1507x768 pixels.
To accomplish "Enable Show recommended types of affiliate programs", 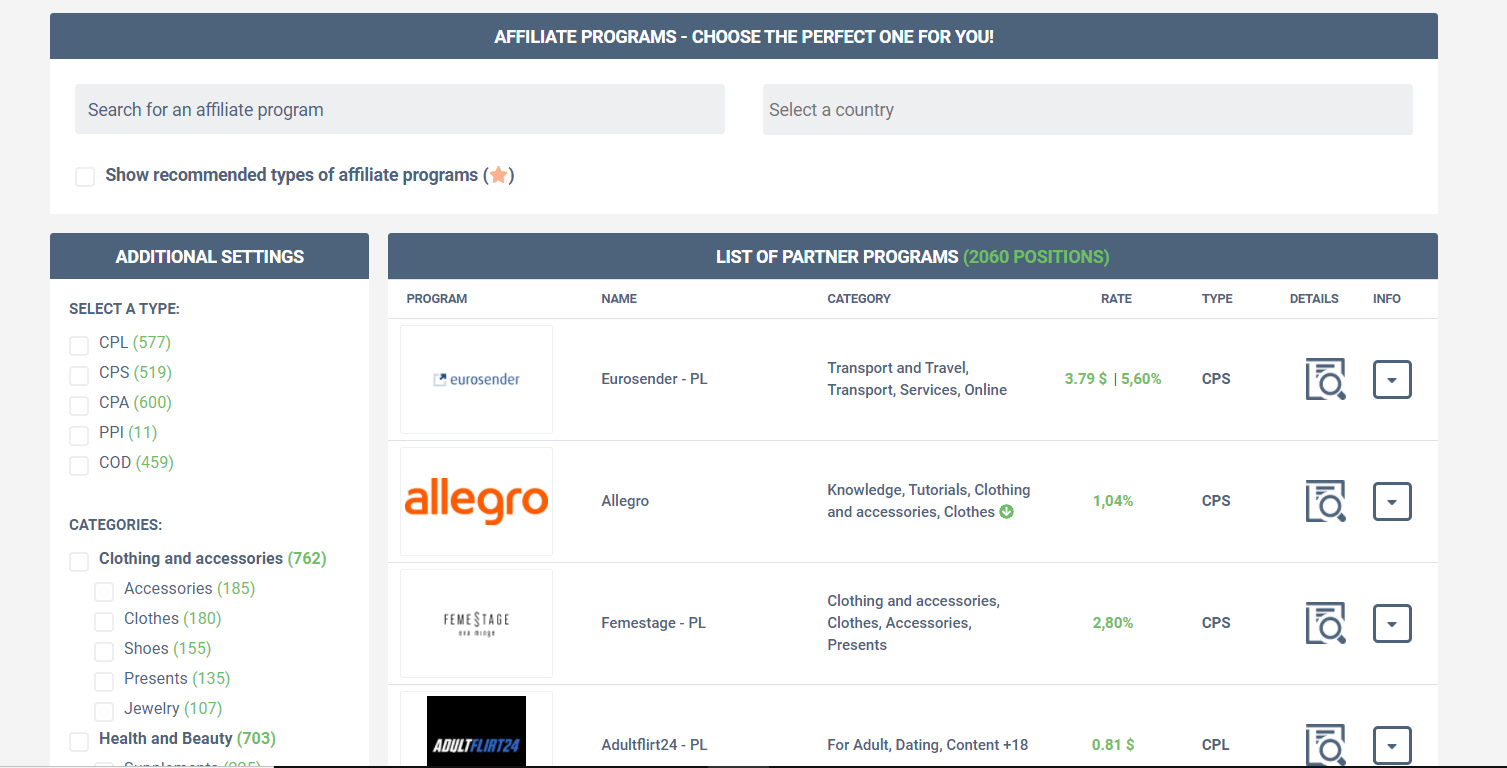I will (85, 177).
